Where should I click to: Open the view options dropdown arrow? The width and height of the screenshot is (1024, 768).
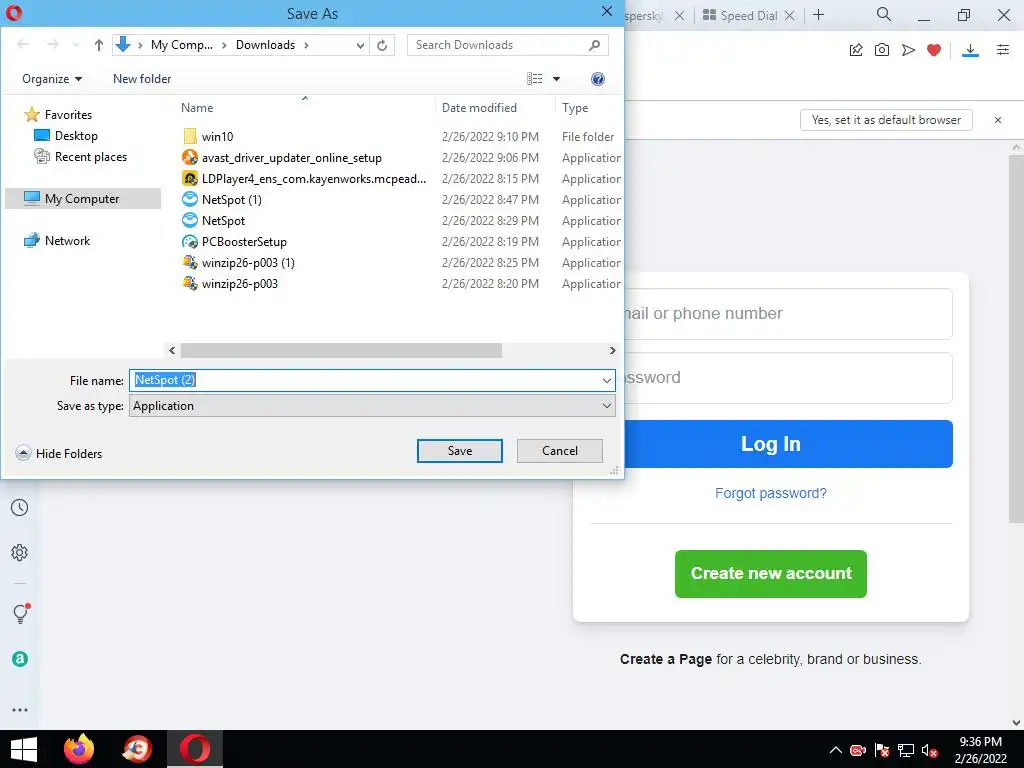click(x=556, y=79)
